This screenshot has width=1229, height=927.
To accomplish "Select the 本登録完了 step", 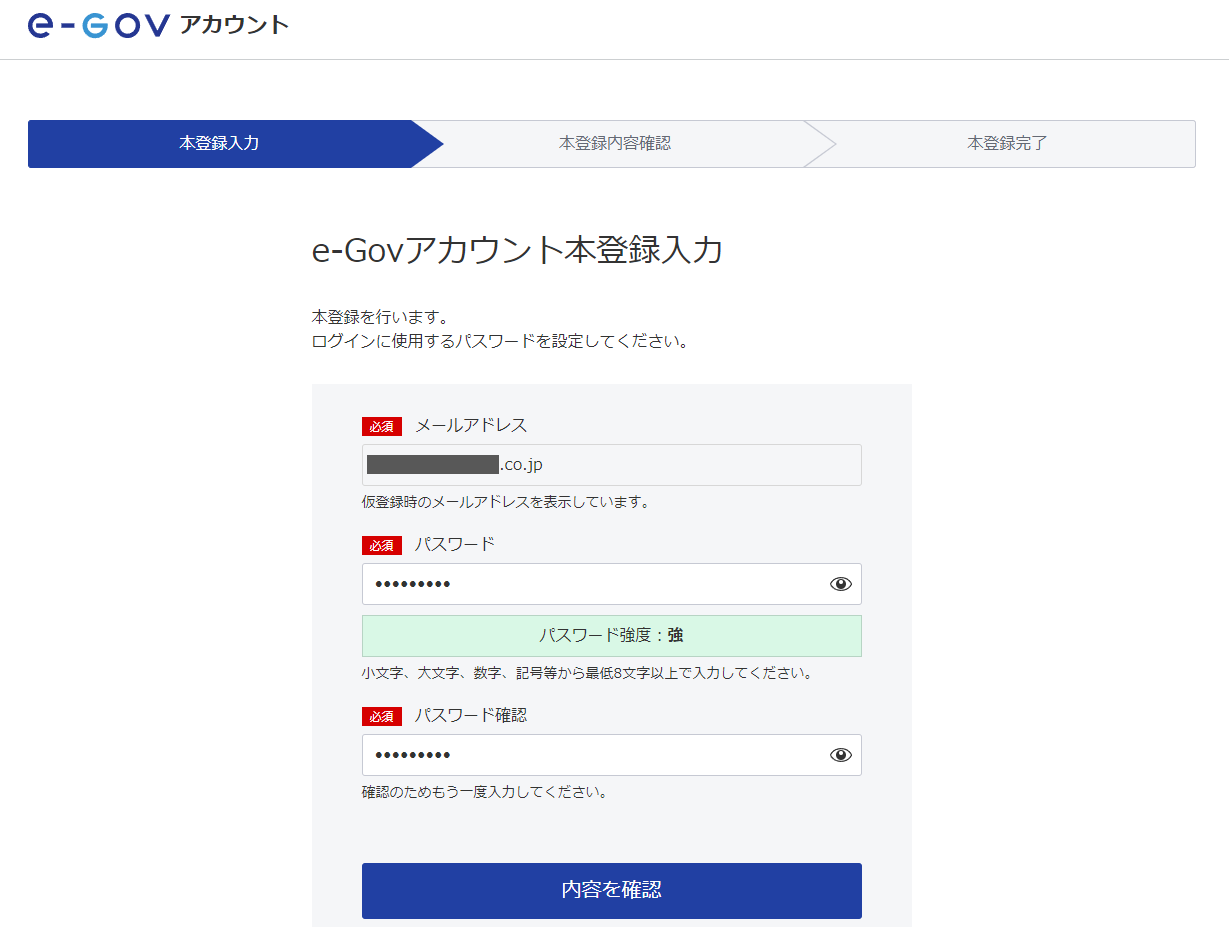I will coord(1006,143).
